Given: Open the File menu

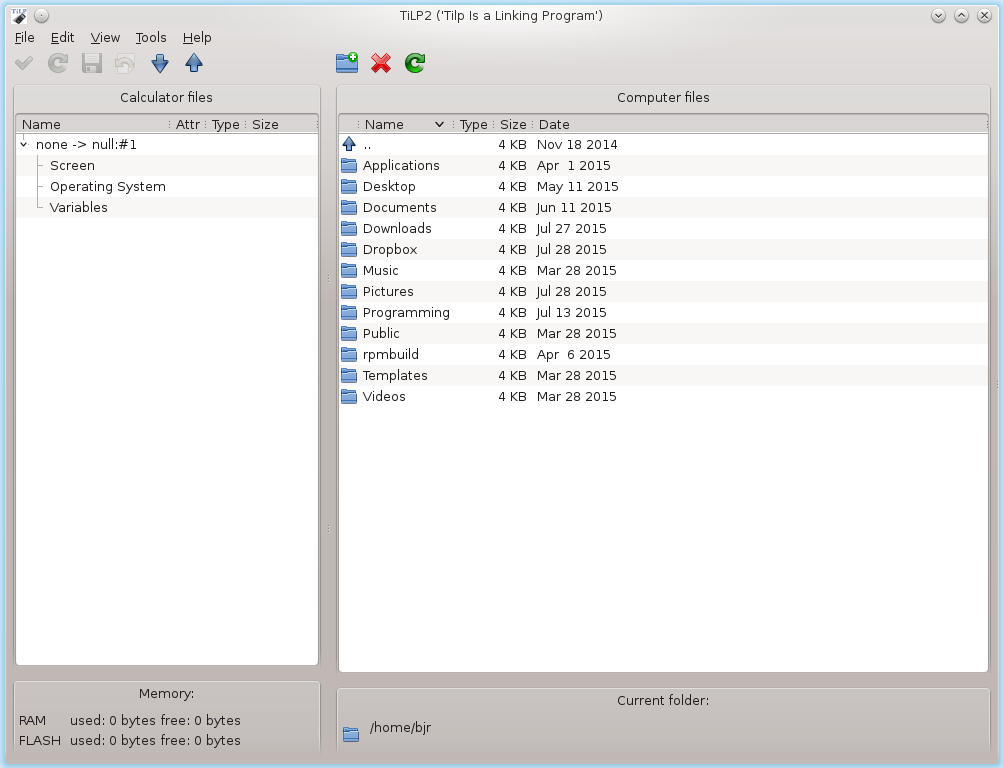Looking at the screenshot, I should point(25,38).
